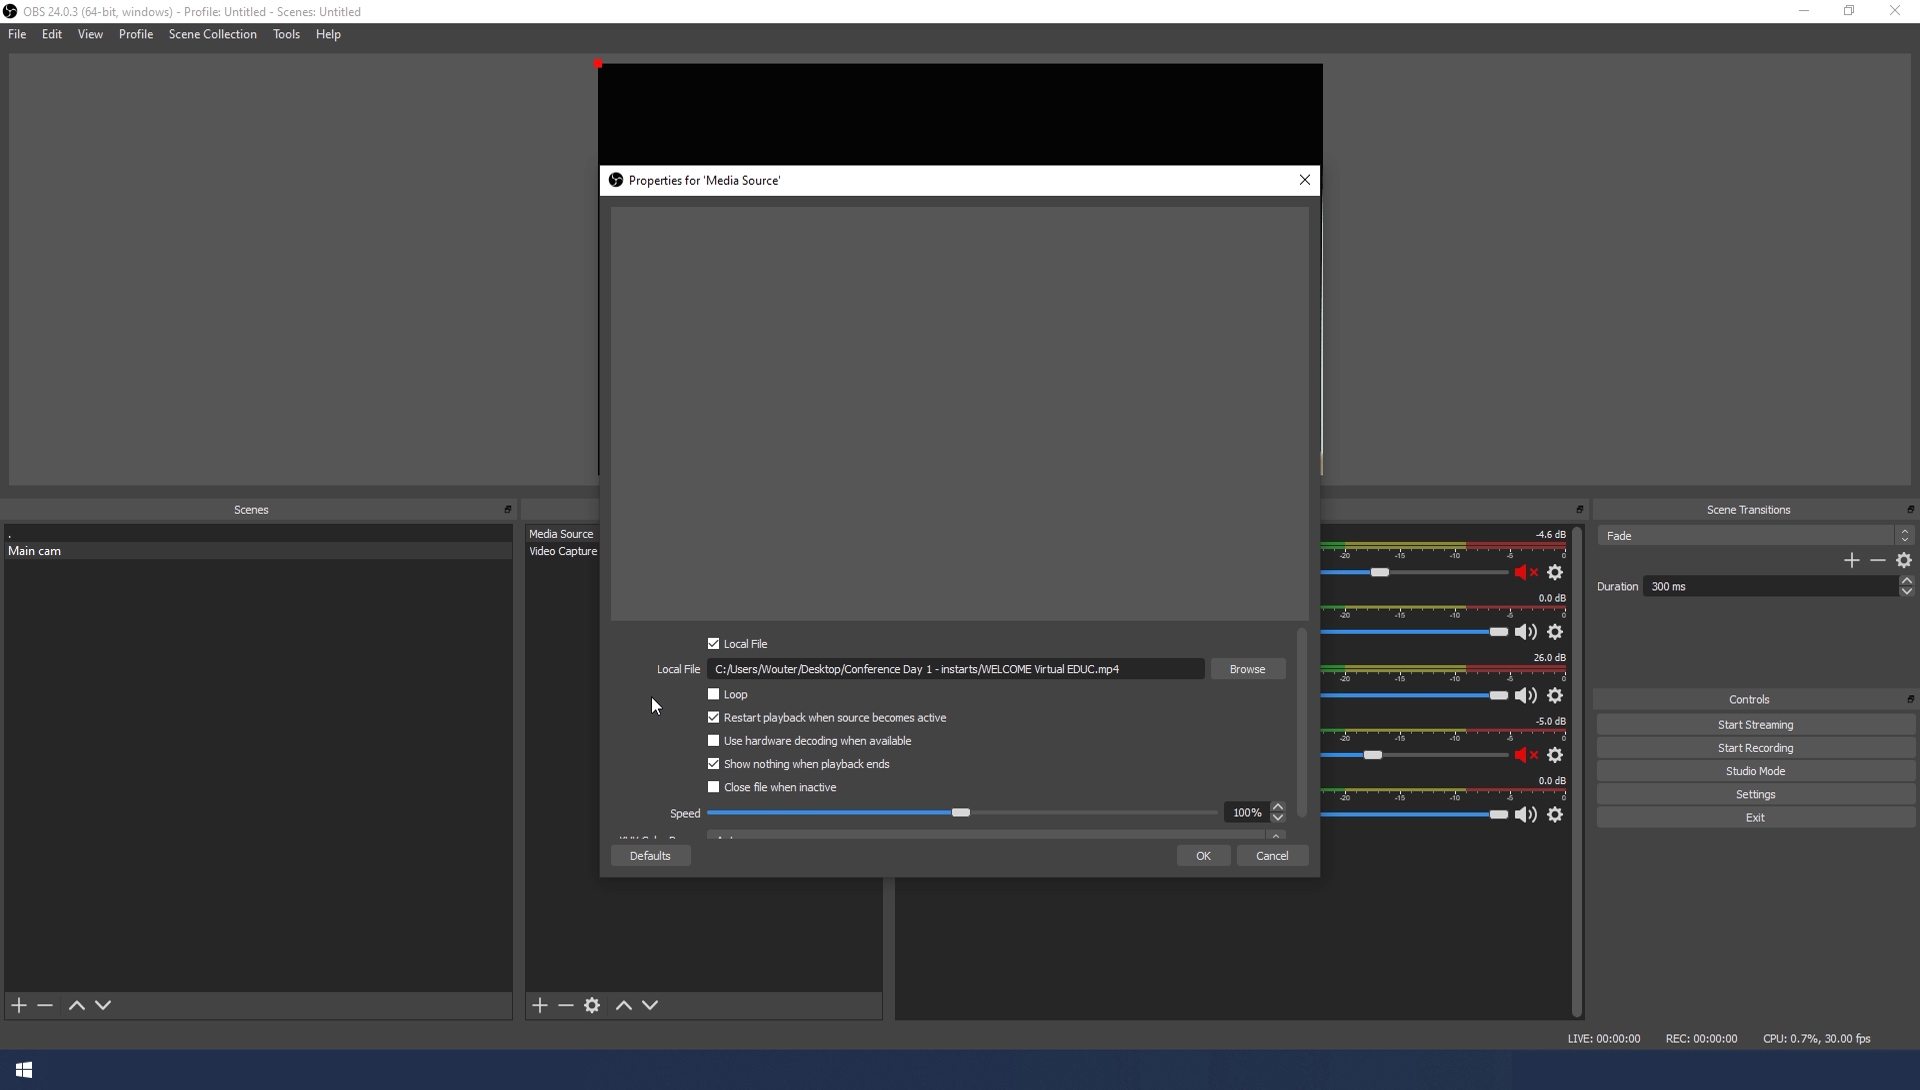Toggle Use hardware decoding when available
This screenshot has width=1920, height=1090.
click(x=714, y=741)
